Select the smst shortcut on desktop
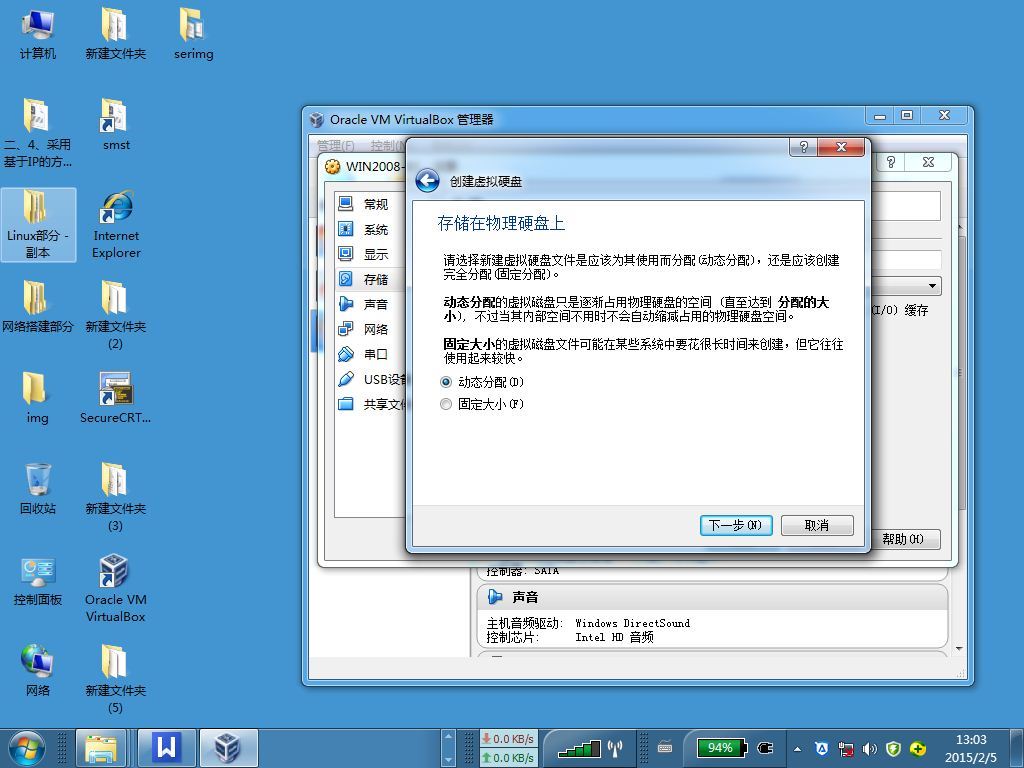The height and width of the screenshot is (768, 1024). tap(116, 125)
